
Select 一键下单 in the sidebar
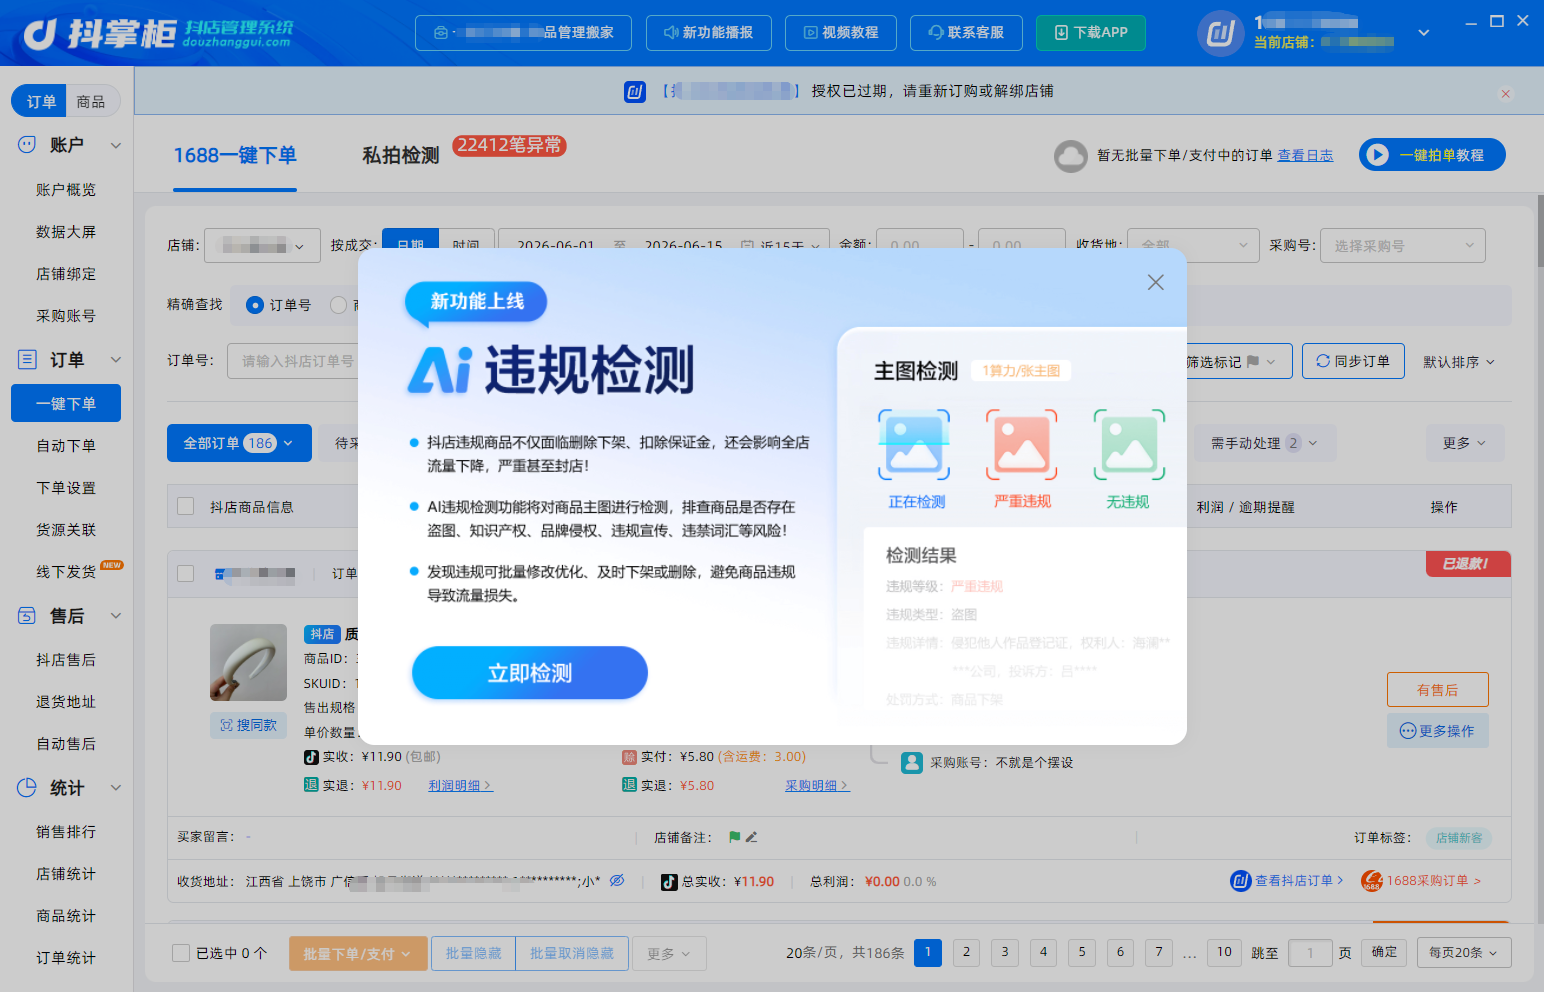point(66,403)
